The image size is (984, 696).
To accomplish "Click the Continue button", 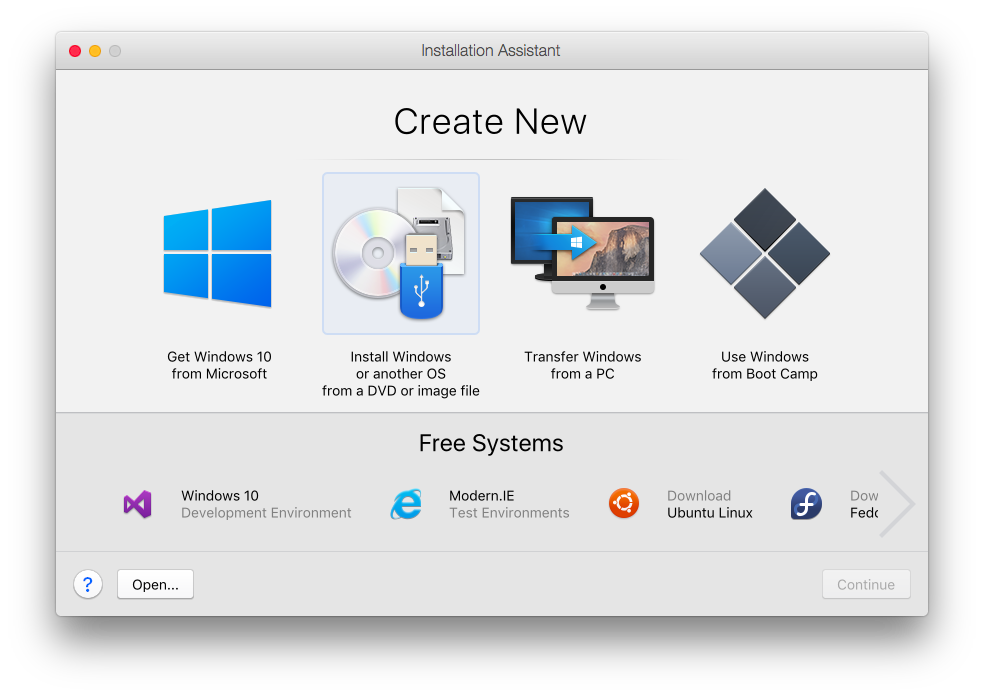I will pos(866,585).
